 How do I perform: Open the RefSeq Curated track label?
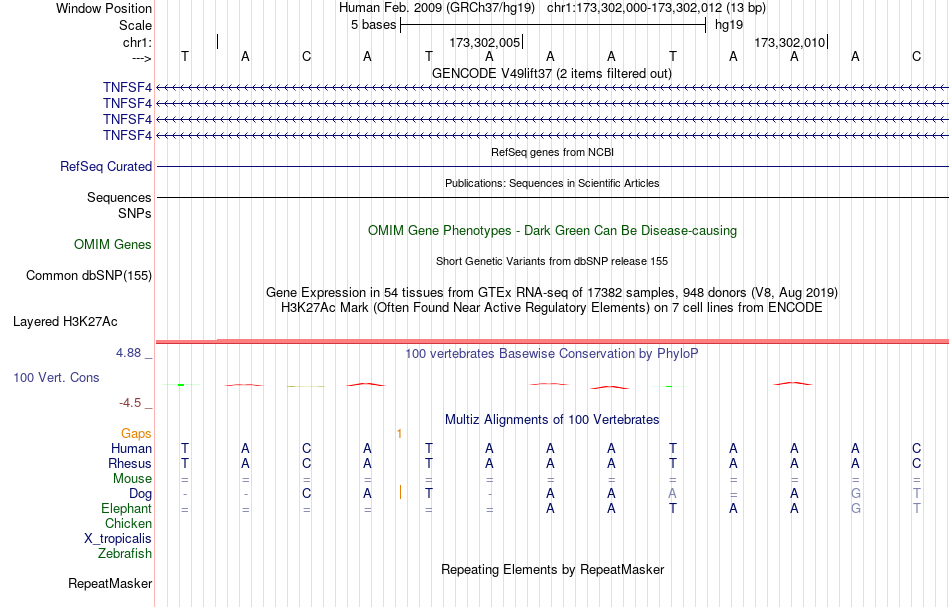[106, 167]
